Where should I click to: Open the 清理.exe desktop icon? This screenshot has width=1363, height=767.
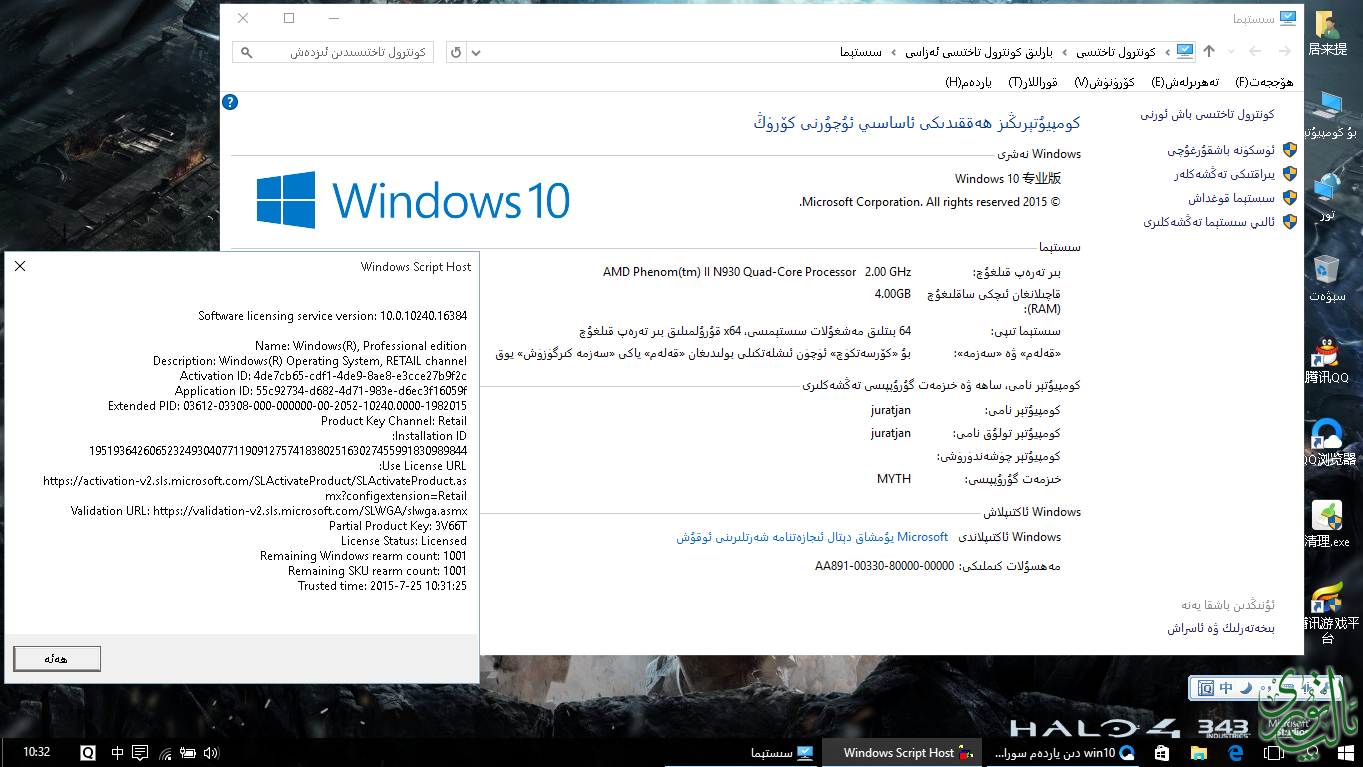point(1327,524)
